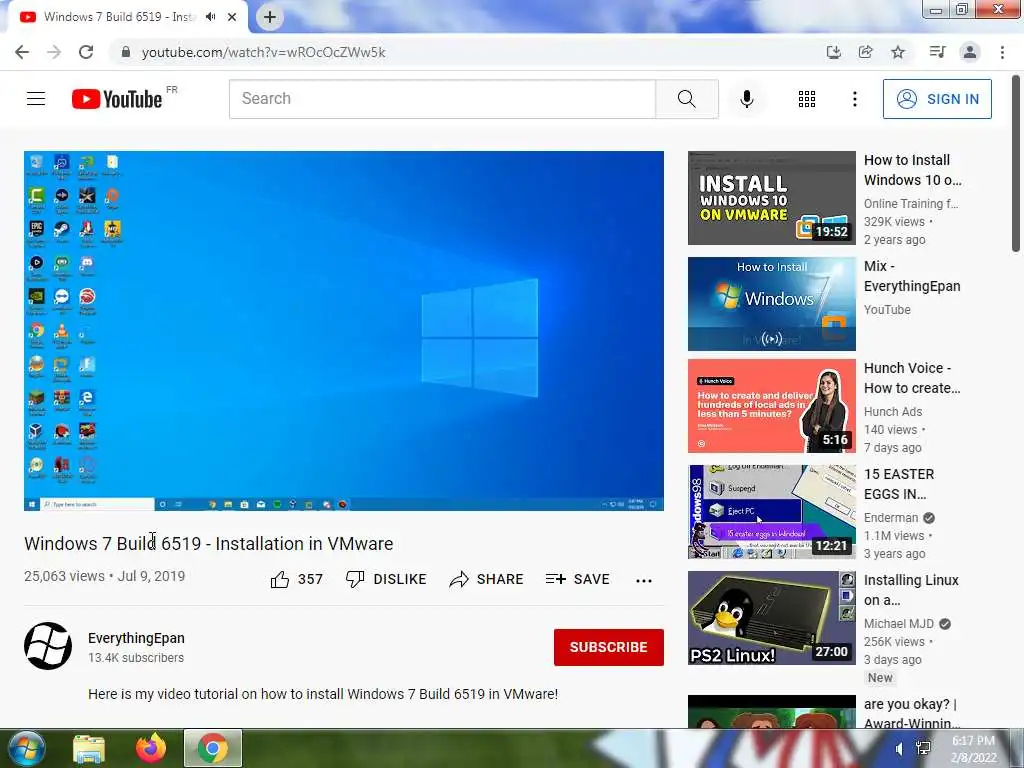Open the PS2 Linux video thumbnail
This screenshot has height=768, width=1024.
pos(771,618)
